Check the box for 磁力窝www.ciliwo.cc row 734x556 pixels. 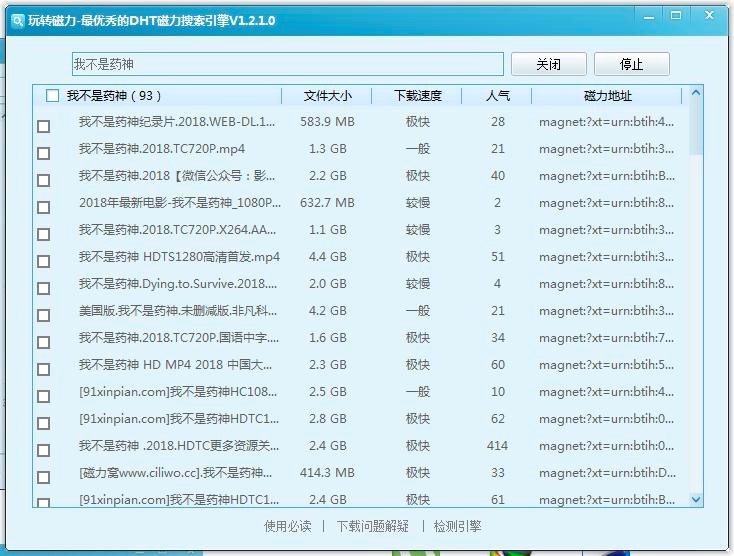tap(44, 478)
